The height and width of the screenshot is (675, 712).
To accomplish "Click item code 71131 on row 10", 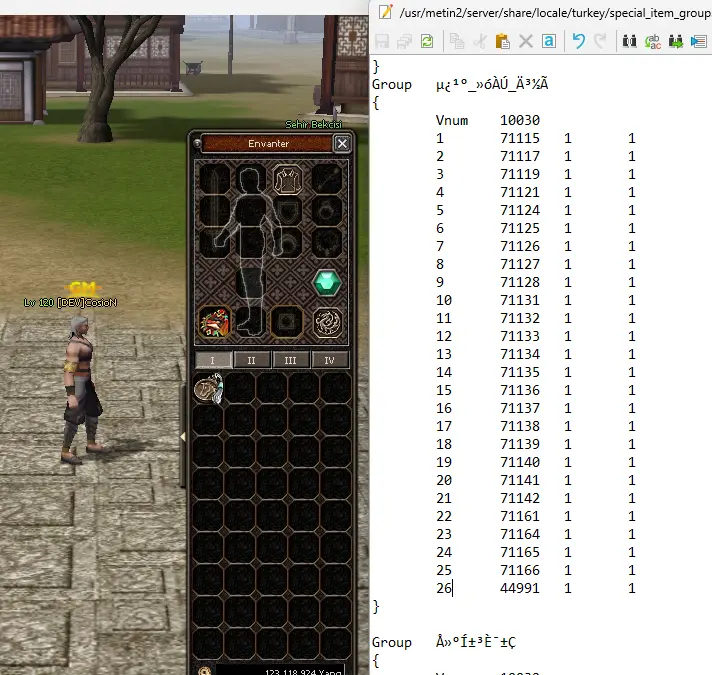I will click(x=520, y=300).
